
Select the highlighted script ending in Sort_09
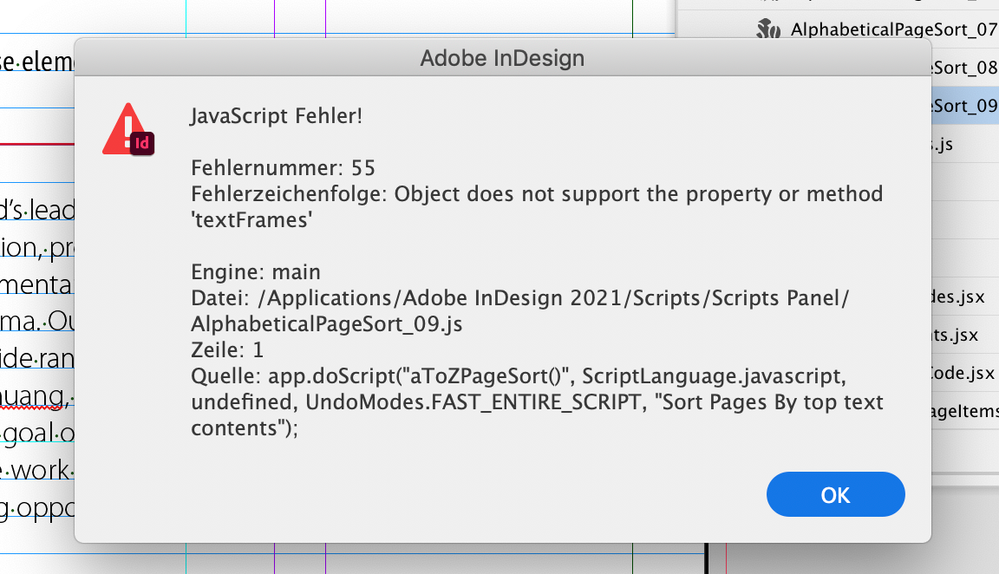963,105
